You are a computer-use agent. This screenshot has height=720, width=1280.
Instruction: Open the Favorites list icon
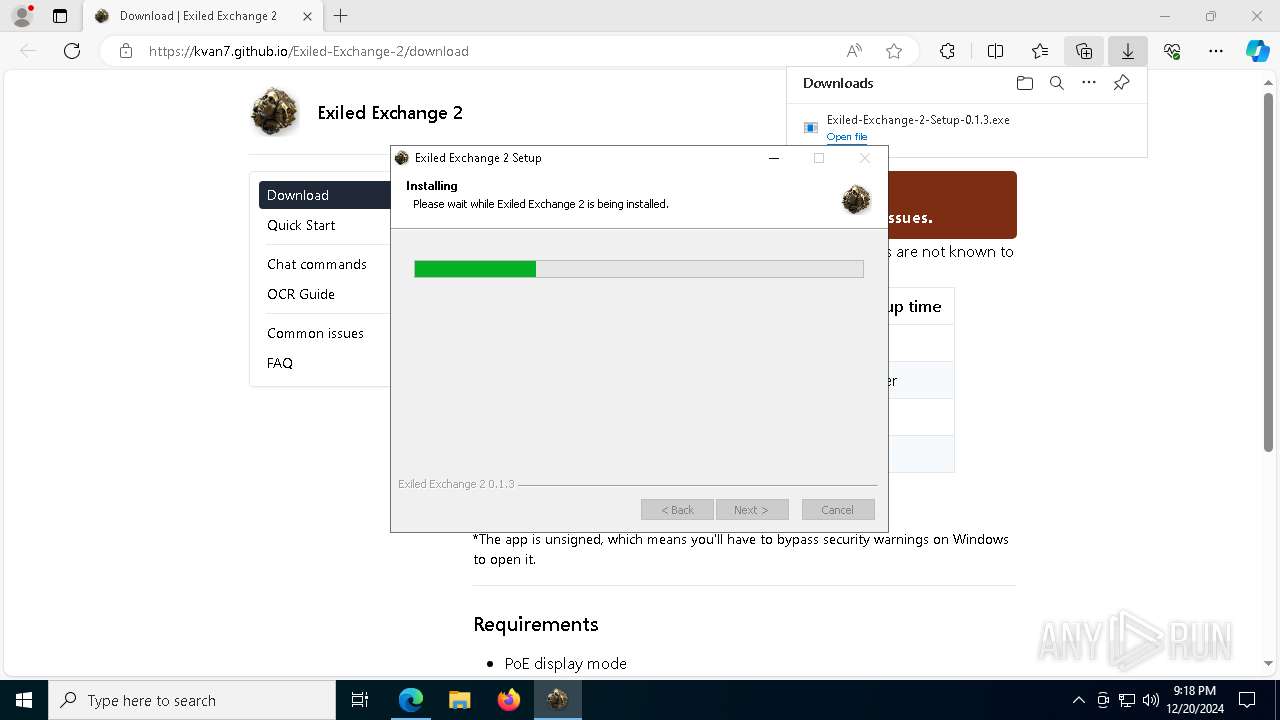pyautogui.click(x=1040, y=51)
